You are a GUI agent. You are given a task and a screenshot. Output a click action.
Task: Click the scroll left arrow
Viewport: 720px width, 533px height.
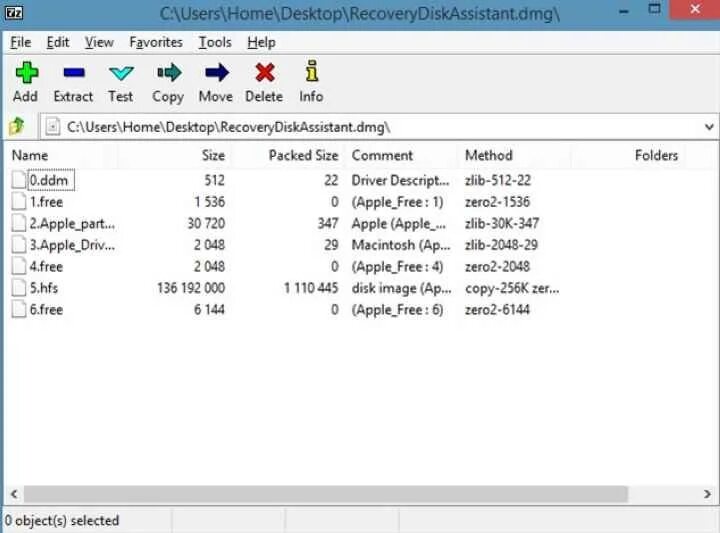tap(14, 494)
